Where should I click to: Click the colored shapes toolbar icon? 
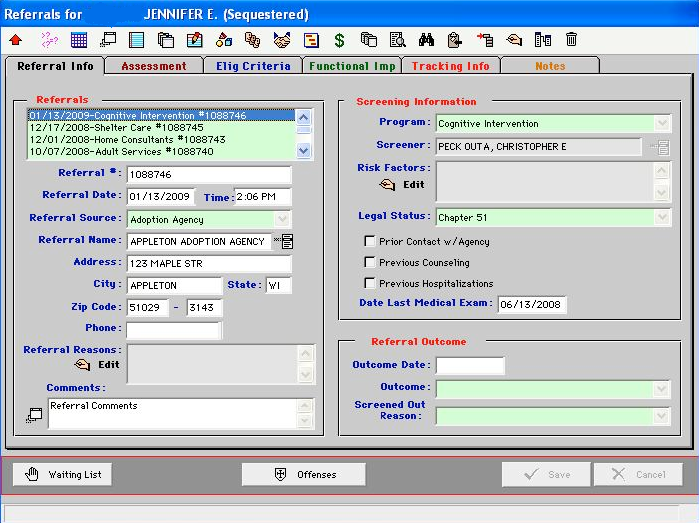point(224,40)
